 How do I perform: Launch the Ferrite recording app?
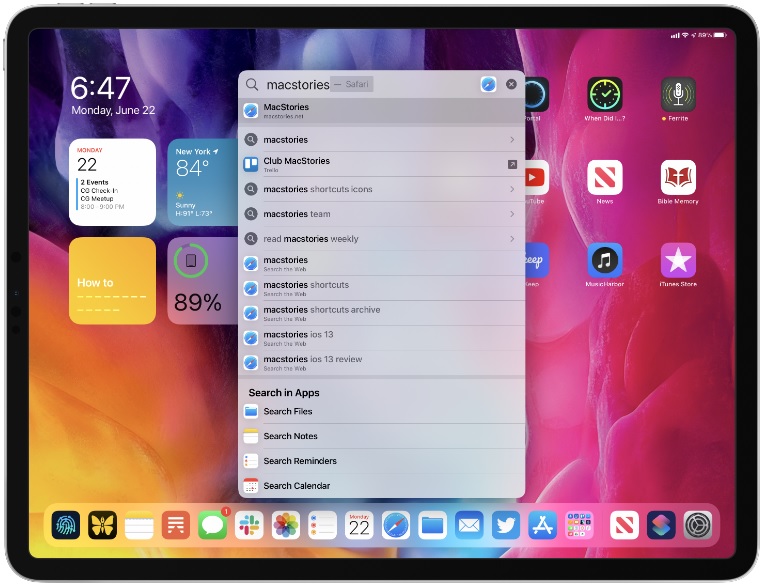click(678, 95)
